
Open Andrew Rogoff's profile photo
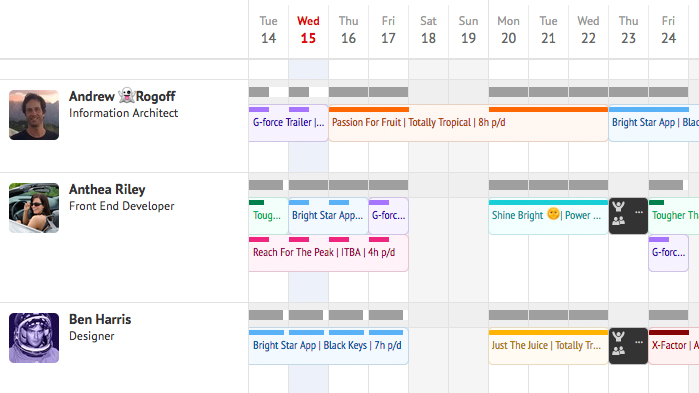(34, 115)
